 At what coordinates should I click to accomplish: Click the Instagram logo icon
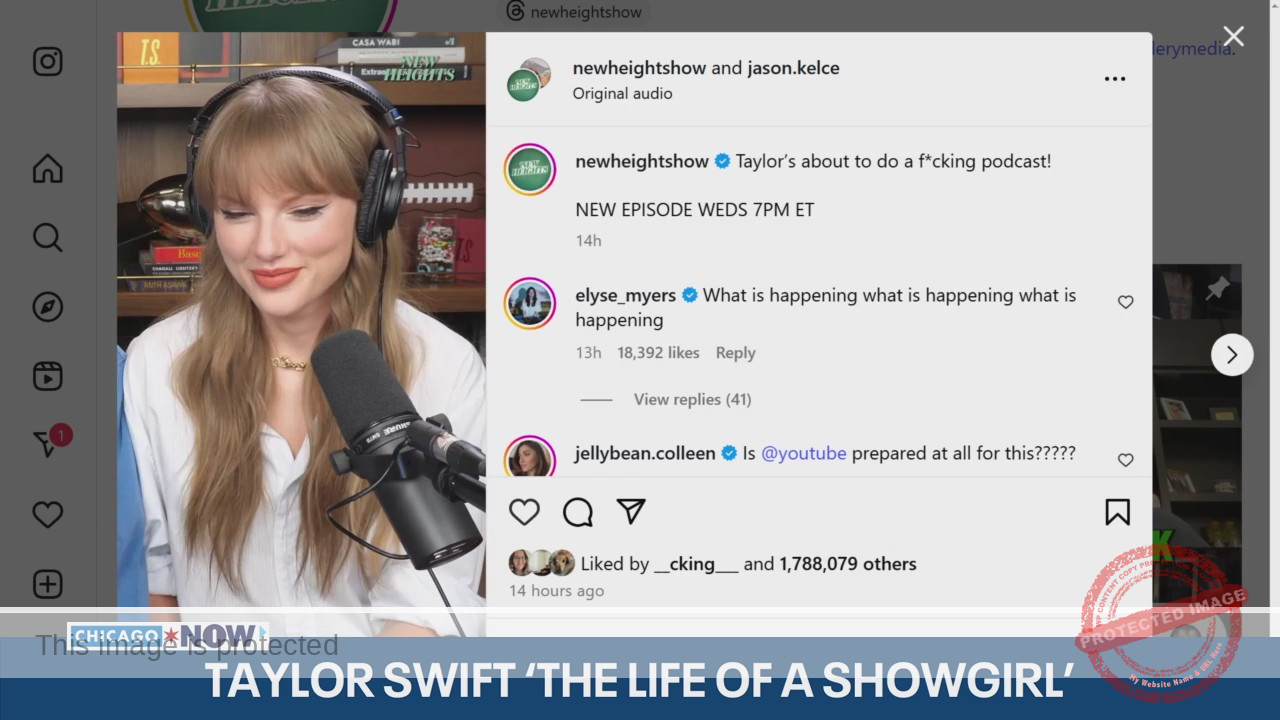(x=47, y=62)
